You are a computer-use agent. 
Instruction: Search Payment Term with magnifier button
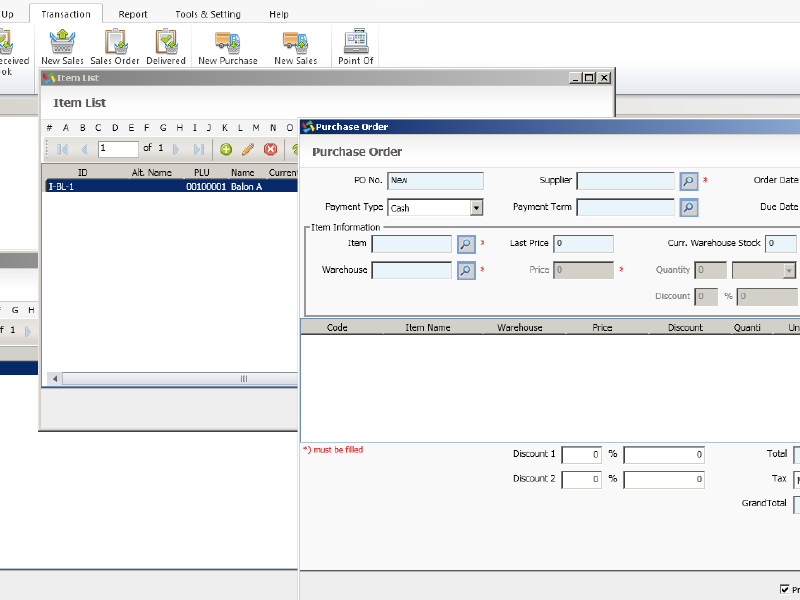[x=689, y=207]
